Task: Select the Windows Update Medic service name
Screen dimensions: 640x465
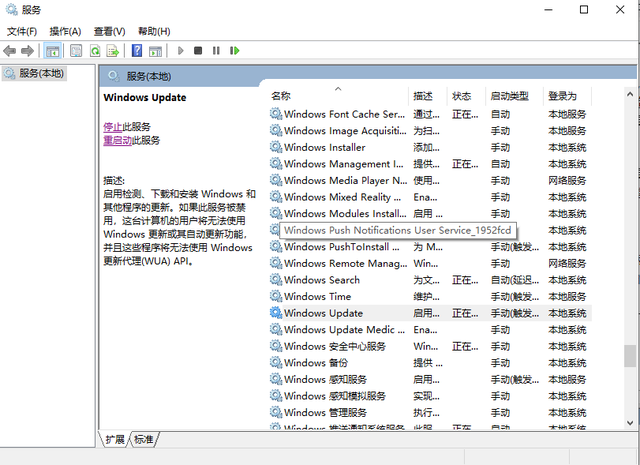Action: pos(344,330)
